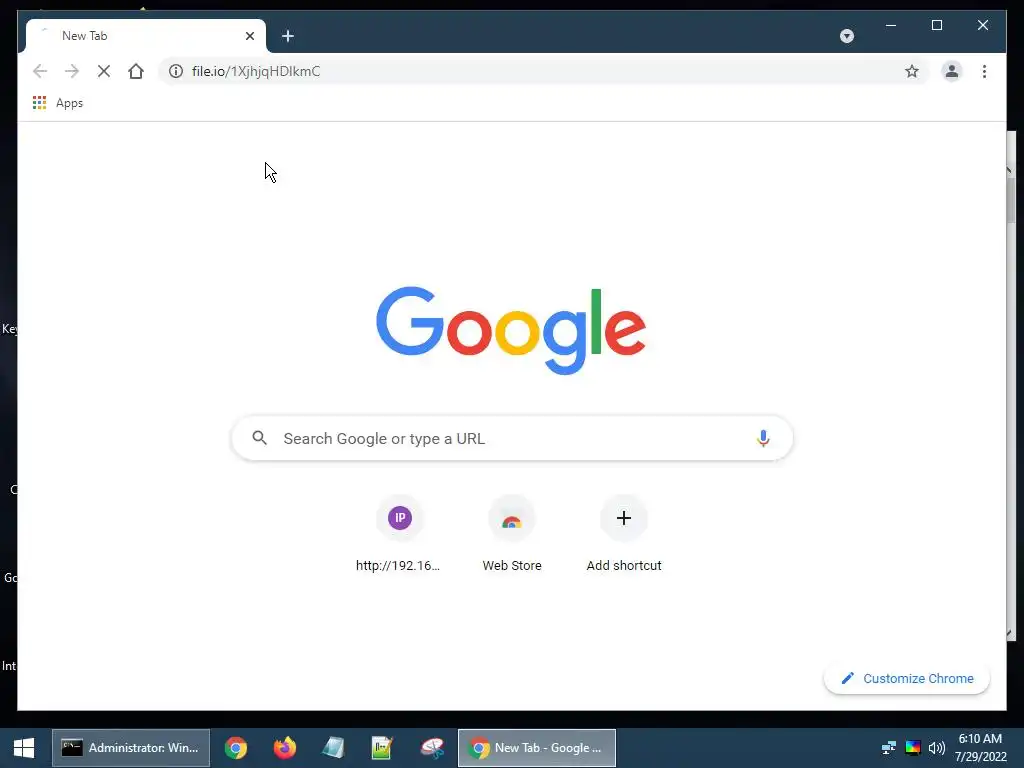Open Customize Chrome button

click(x=906, y=679)
